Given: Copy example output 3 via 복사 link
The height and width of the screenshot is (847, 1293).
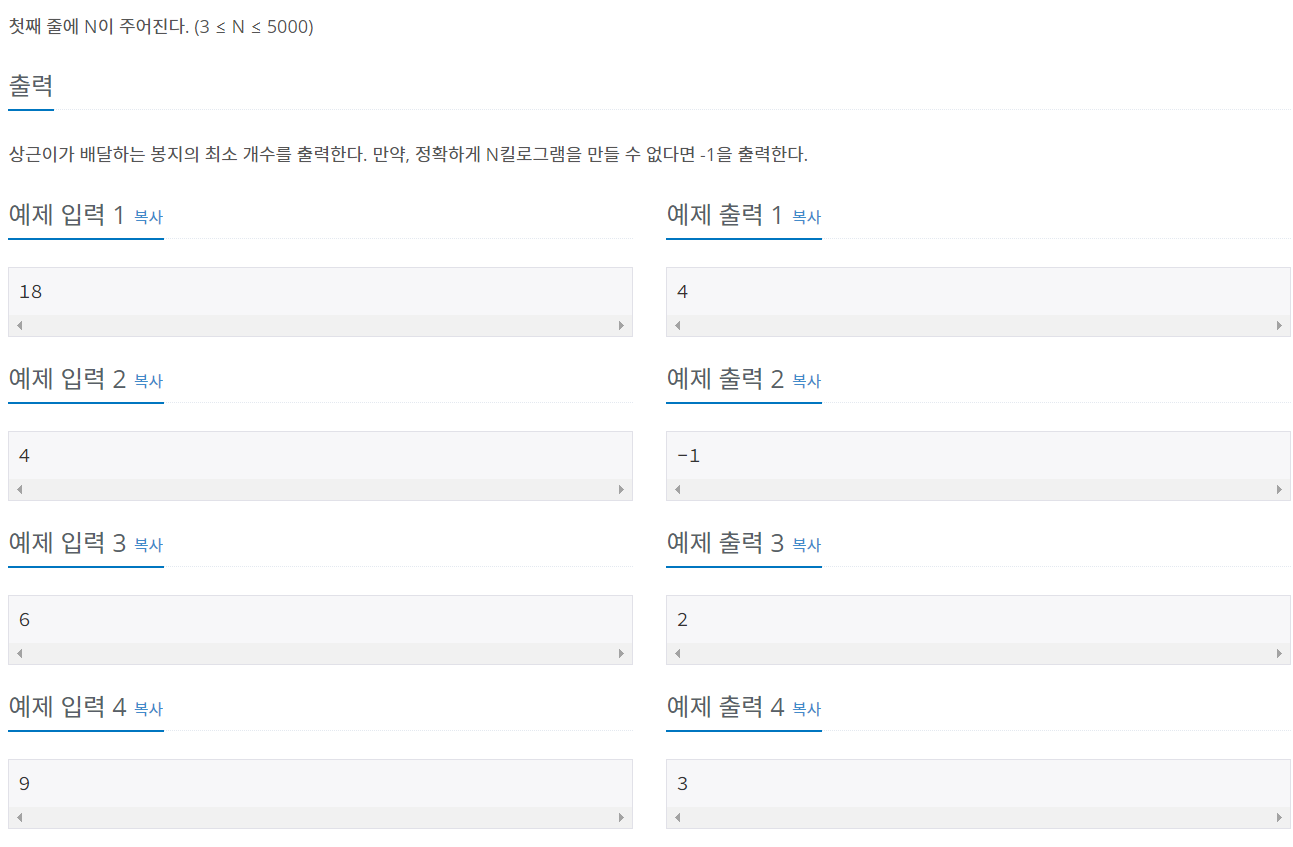Looking at the screenshot, I should (806, 545).
